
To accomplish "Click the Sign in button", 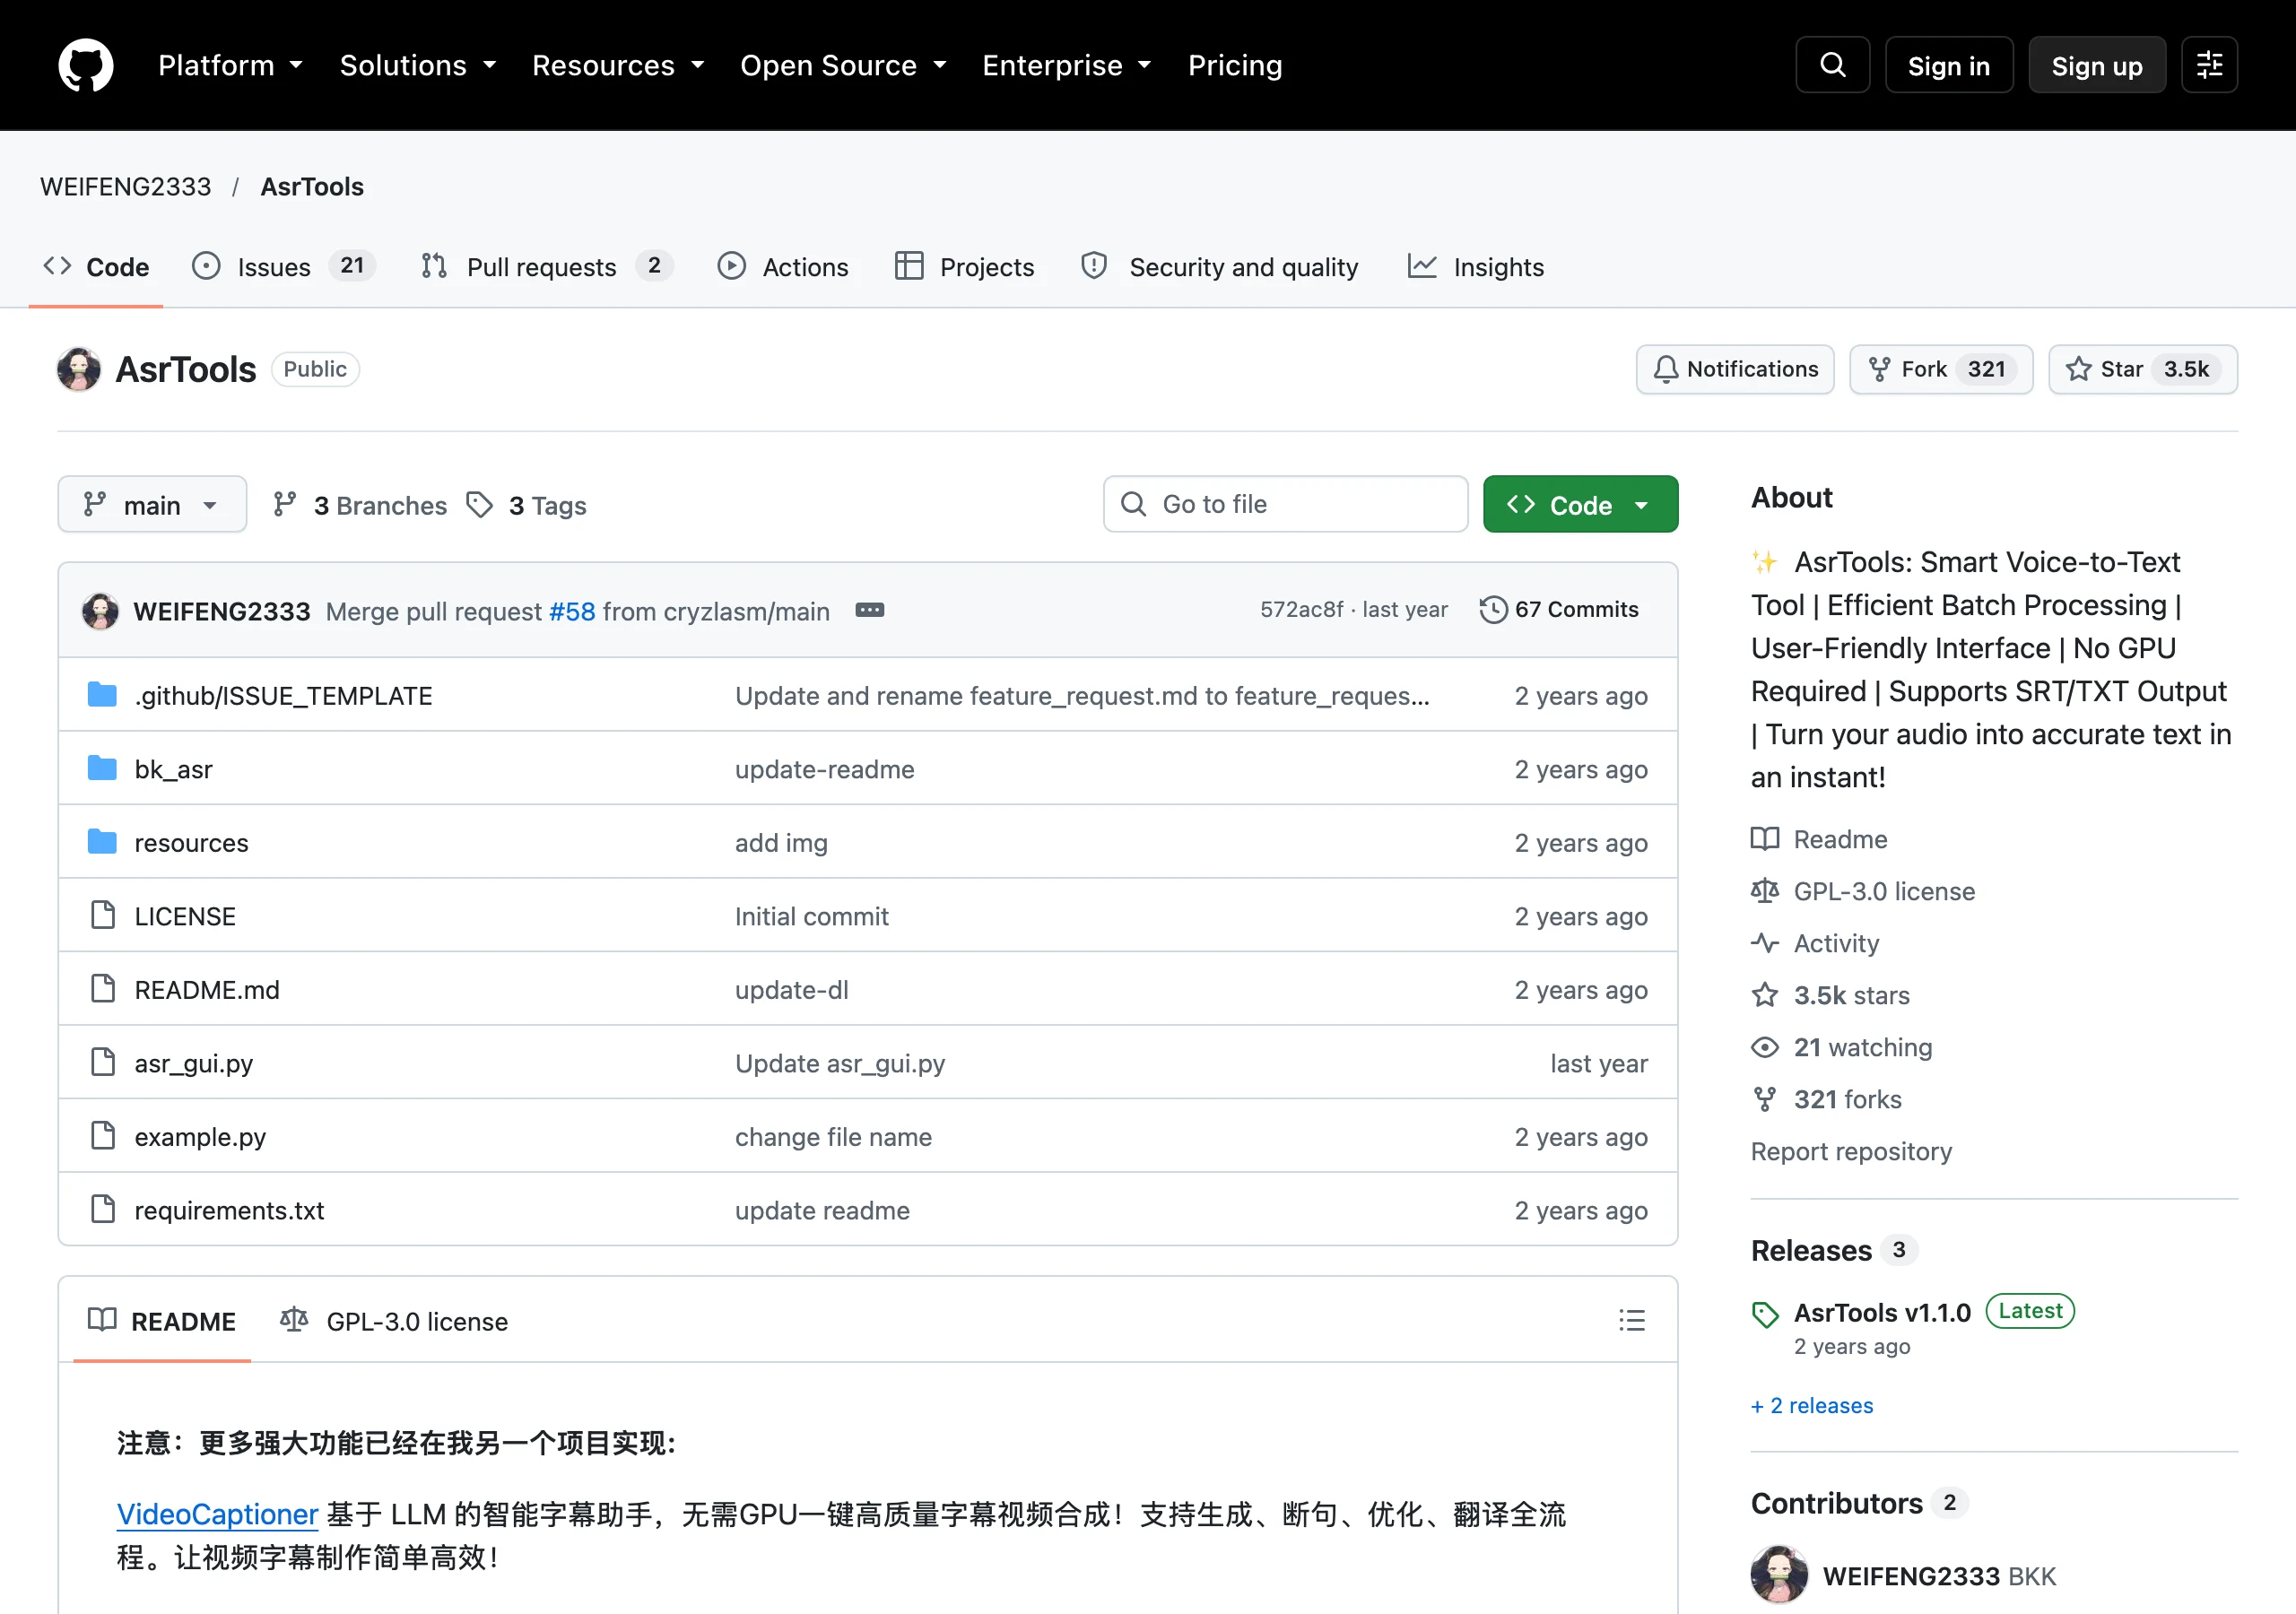I will tap(1948, 65).
